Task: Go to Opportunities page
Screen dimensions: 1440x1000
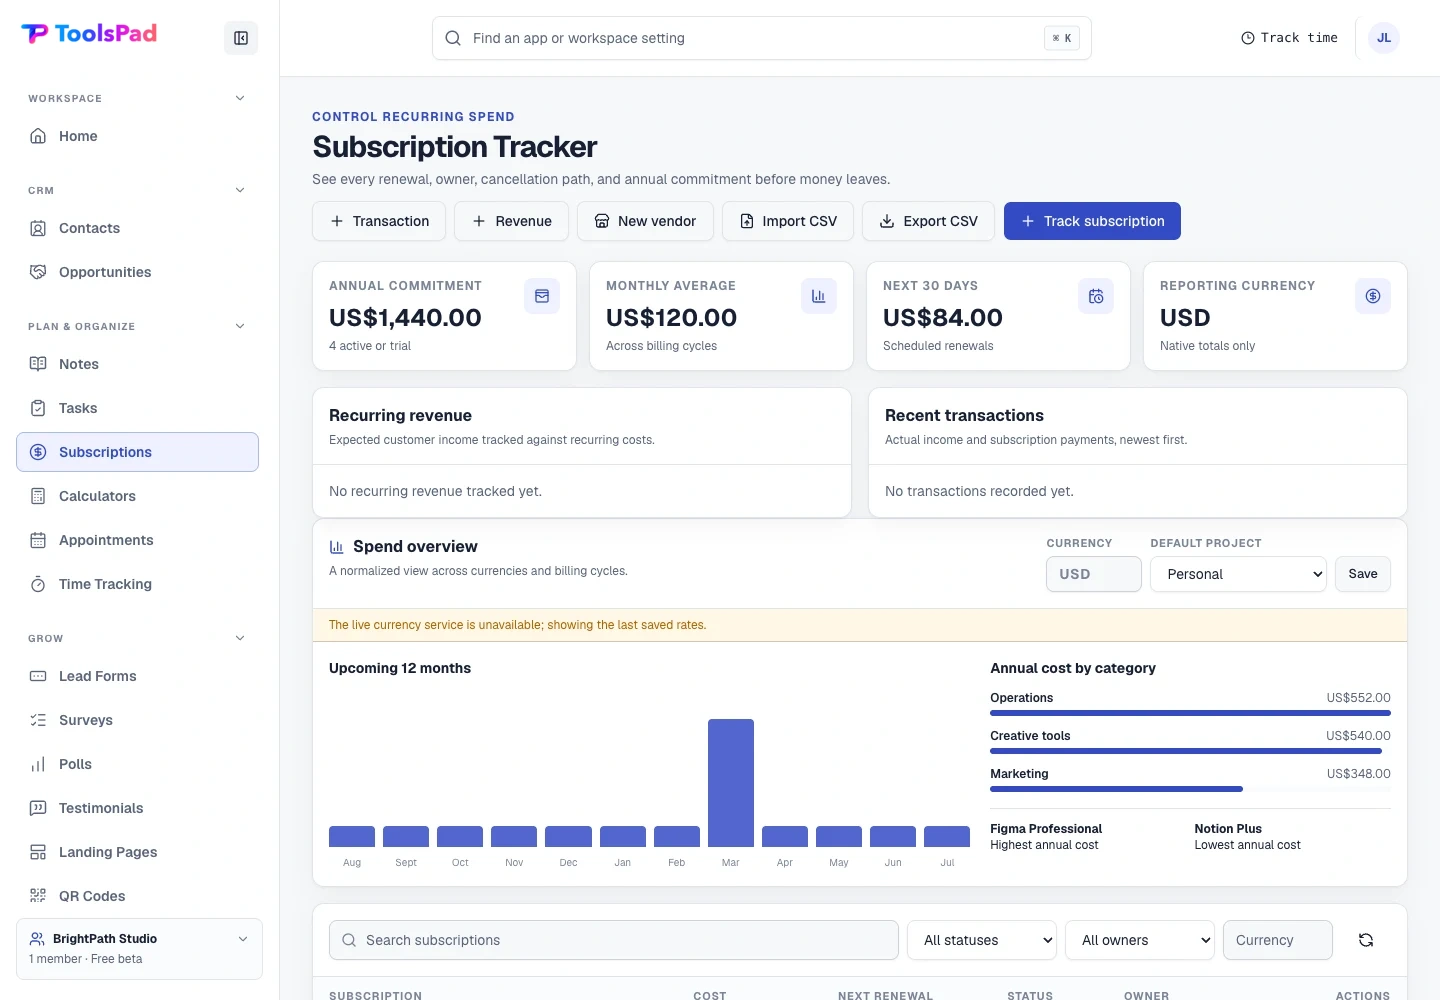Action: [138, 272]
